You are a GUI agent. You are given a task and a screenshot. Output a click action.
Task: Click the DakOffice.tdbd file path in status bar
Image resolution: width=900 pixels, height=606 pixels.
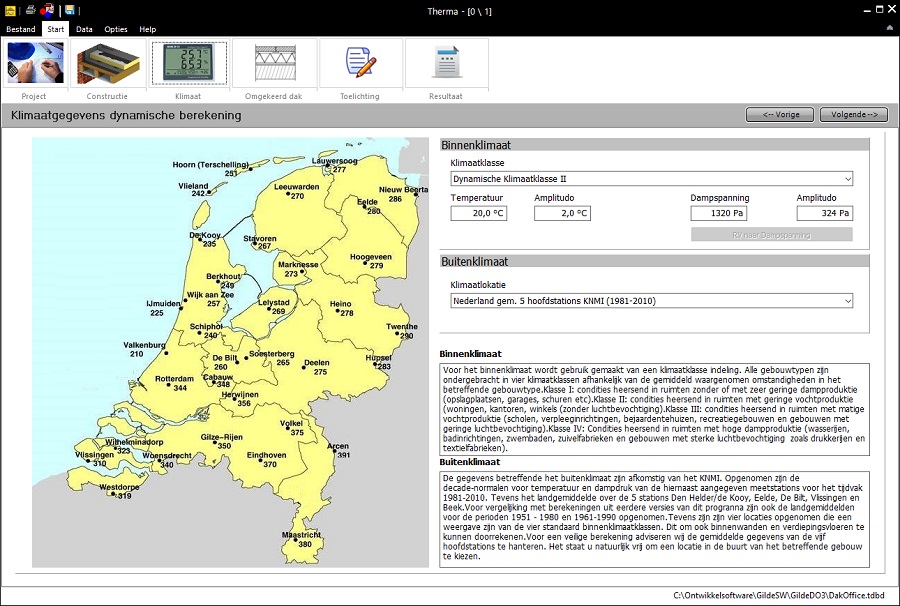(x=778, y=595)
